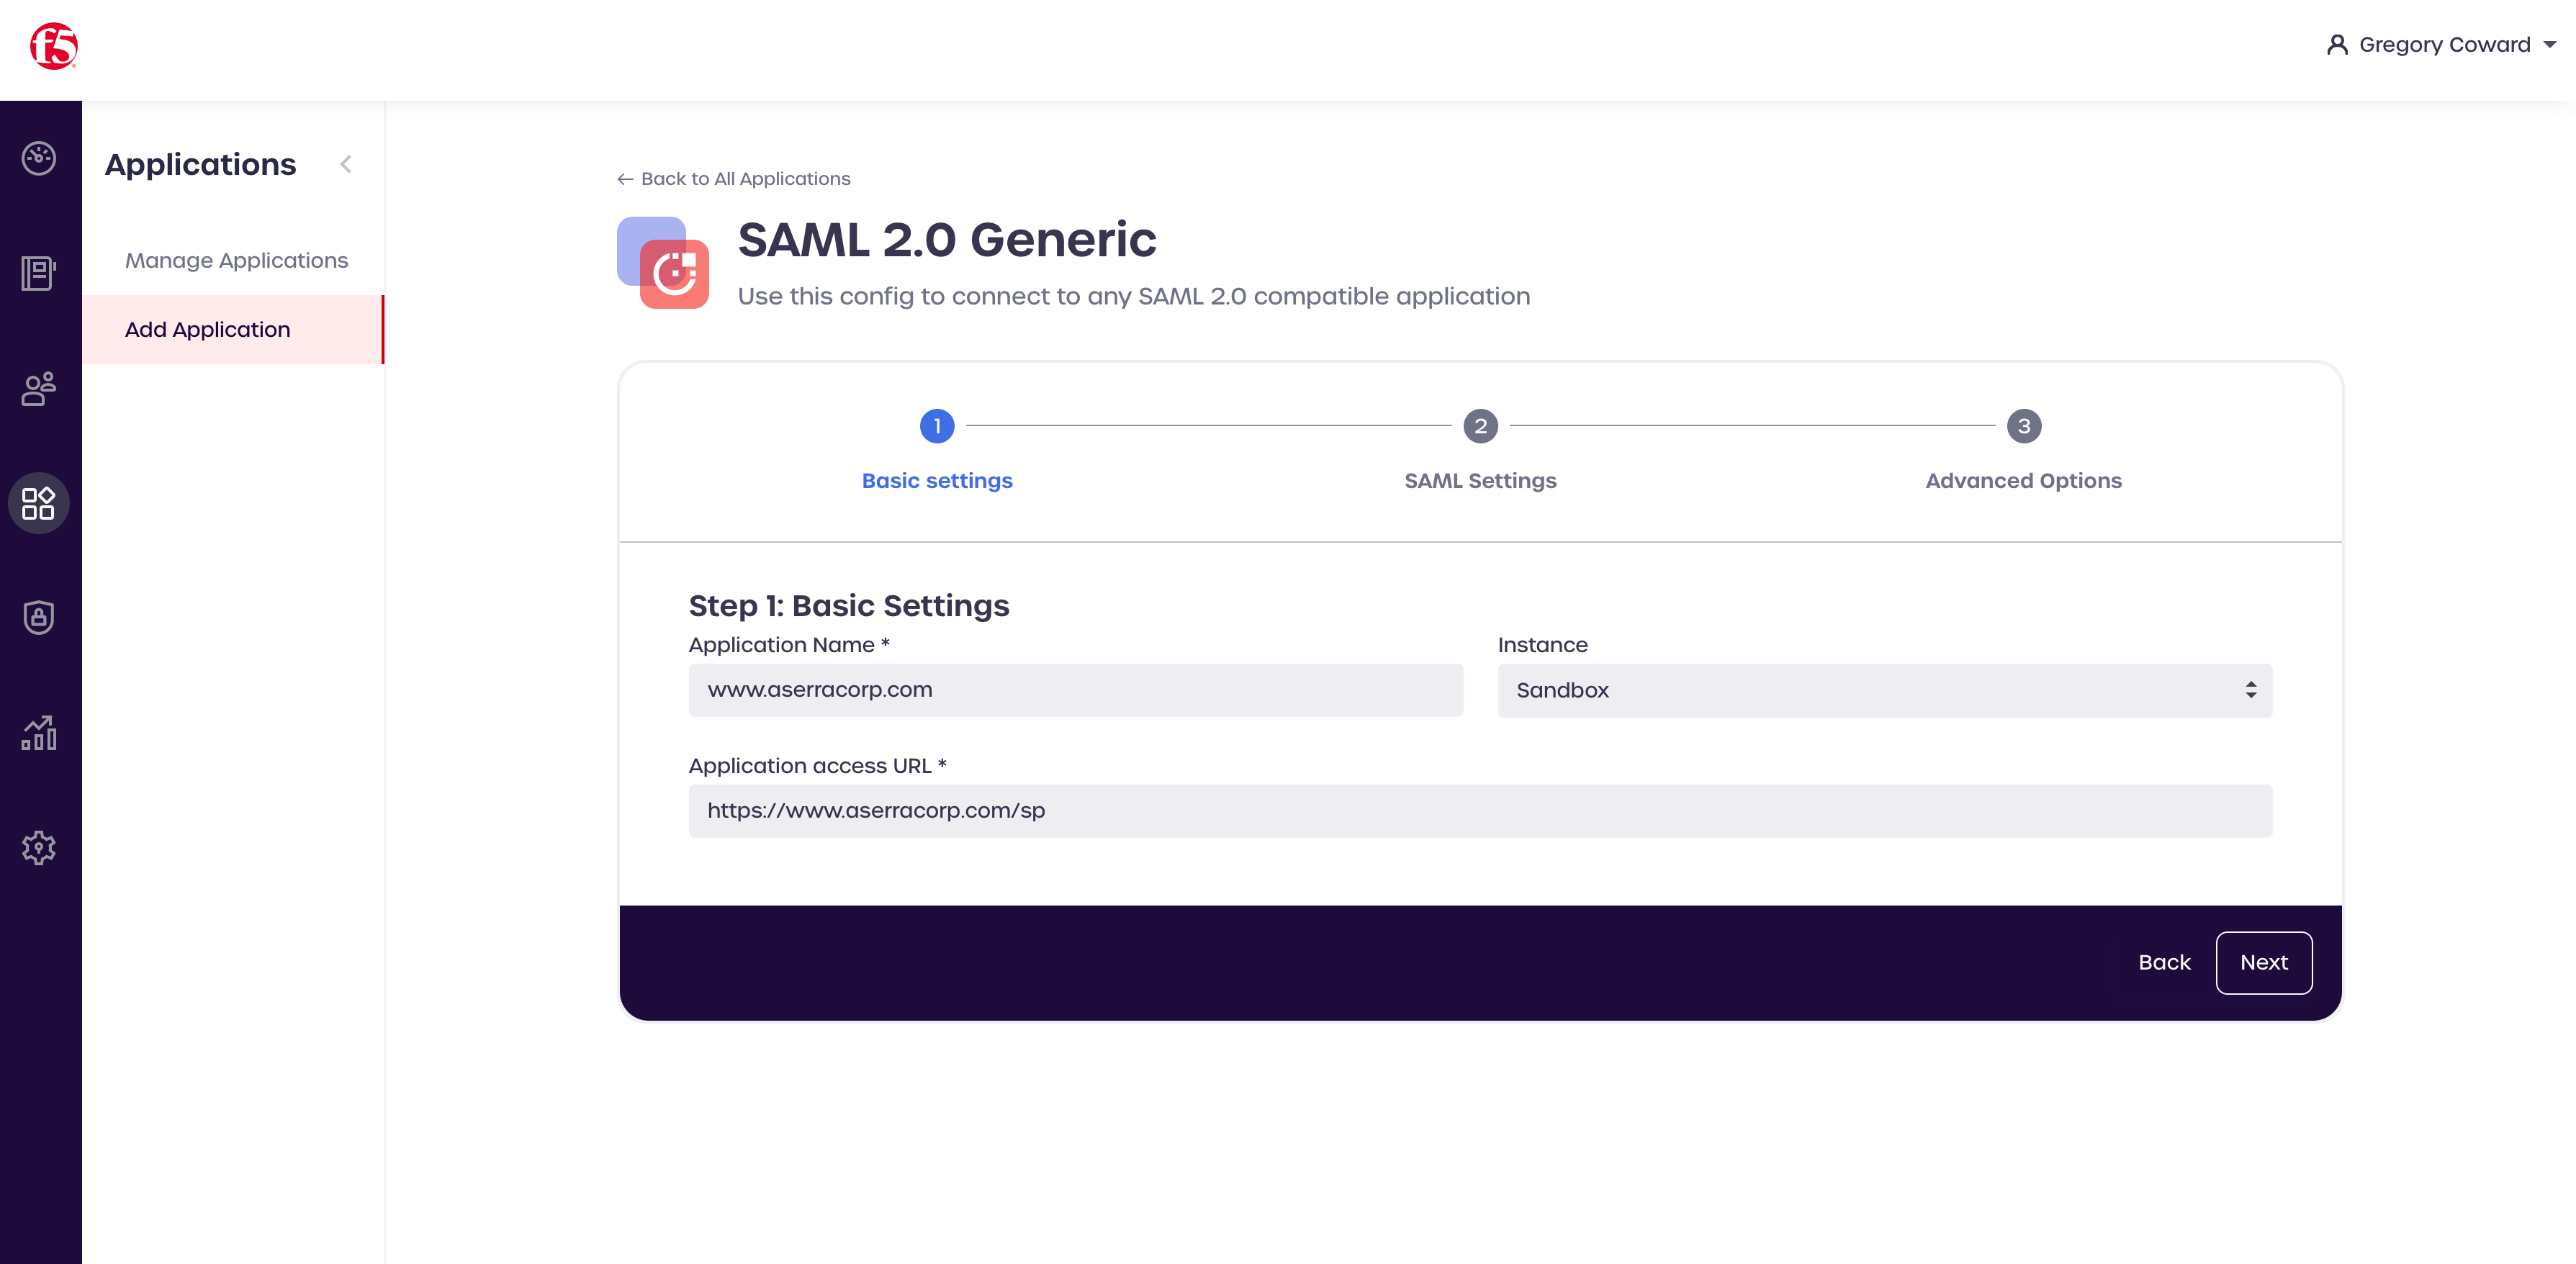Click the F5 logo icon

point(54,46)
